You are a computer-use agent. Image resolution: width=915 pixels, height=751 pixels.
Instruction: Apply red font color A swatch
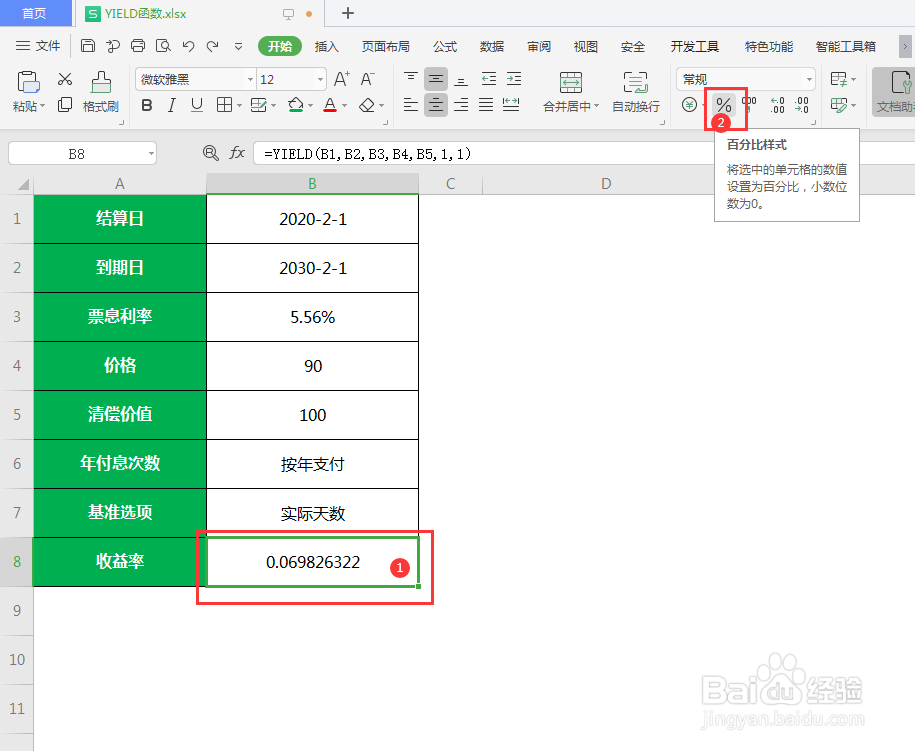(x=330, y=106)
